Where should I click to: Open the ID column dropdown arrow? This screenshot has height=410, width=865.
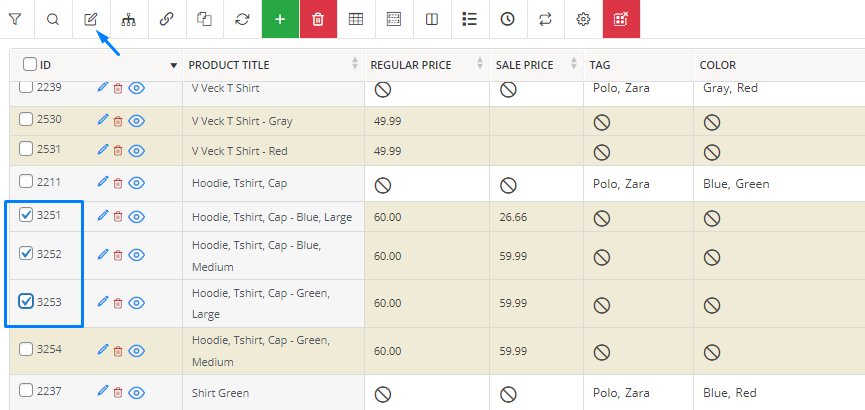click(174, 65)
